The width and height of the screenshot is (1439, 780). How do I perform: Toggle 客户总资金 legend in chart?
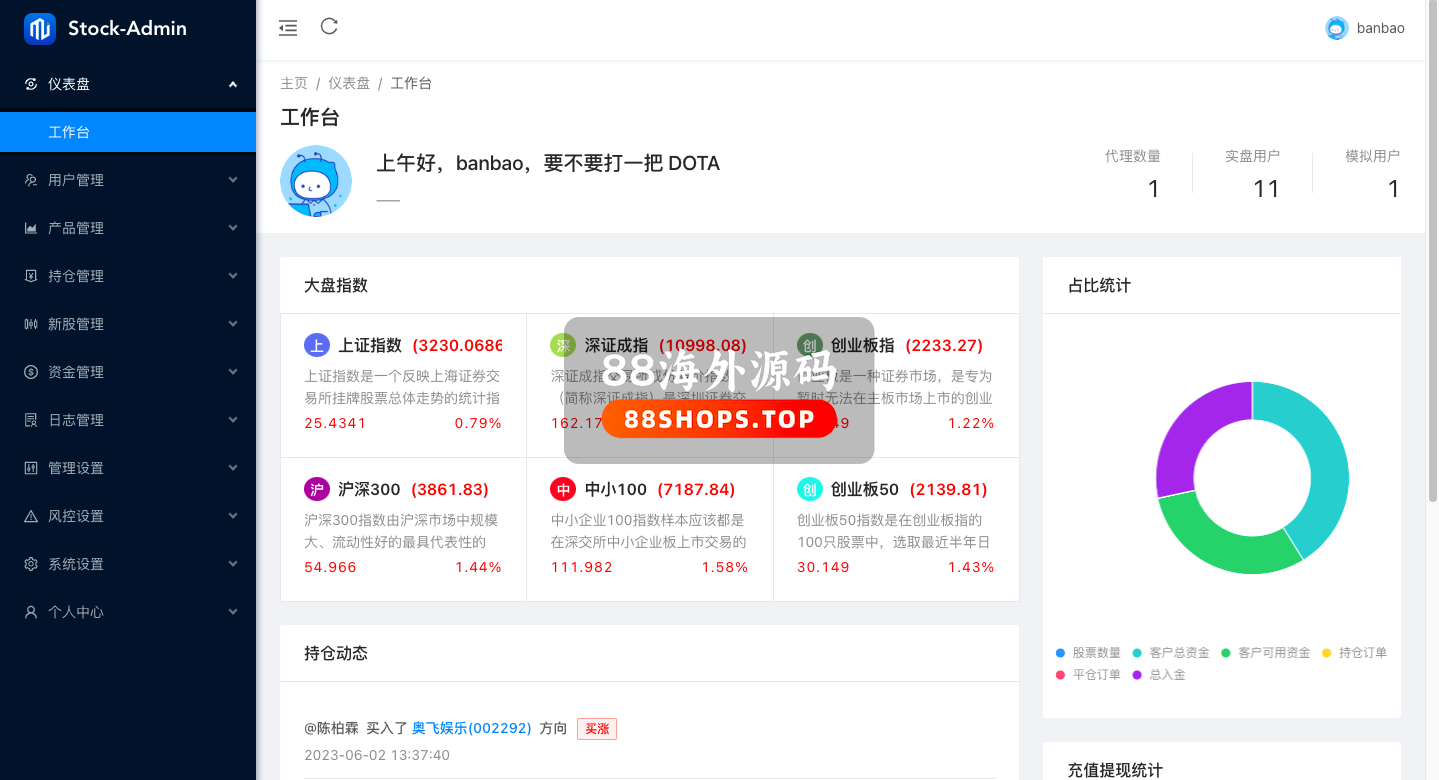1170,653
